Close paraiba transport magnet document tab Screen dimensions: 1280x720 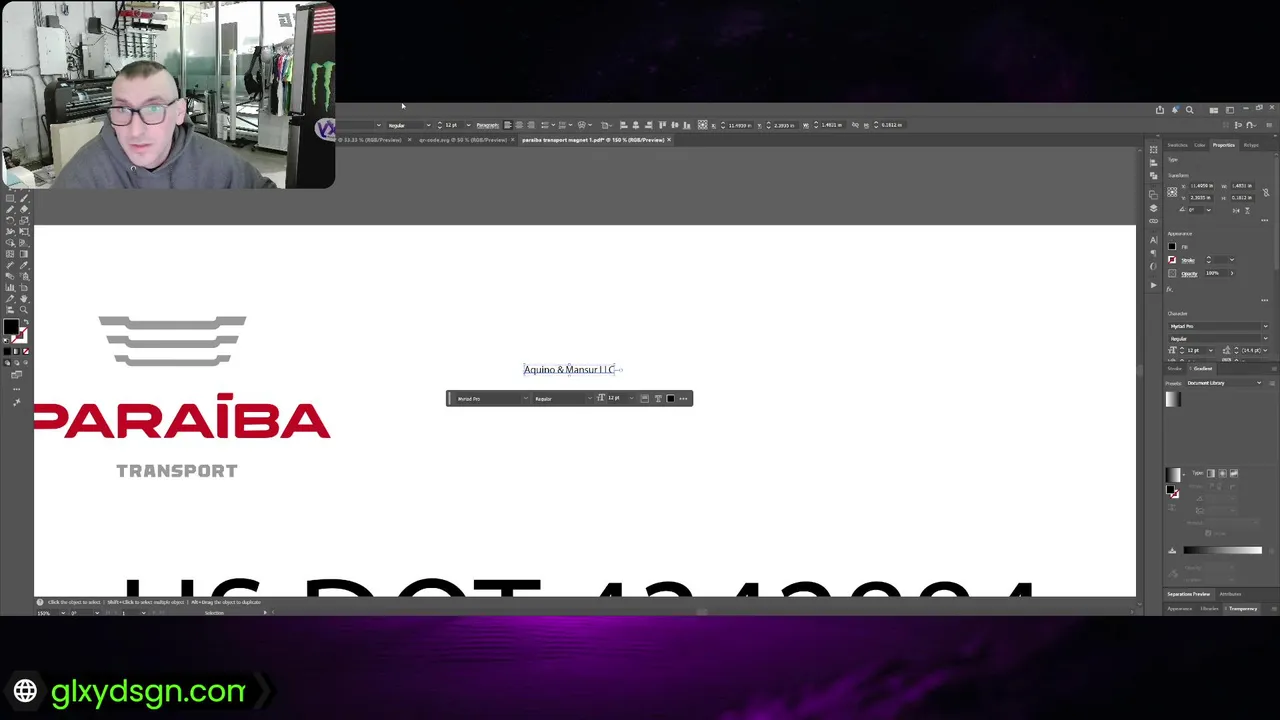[x=669, y=139]
